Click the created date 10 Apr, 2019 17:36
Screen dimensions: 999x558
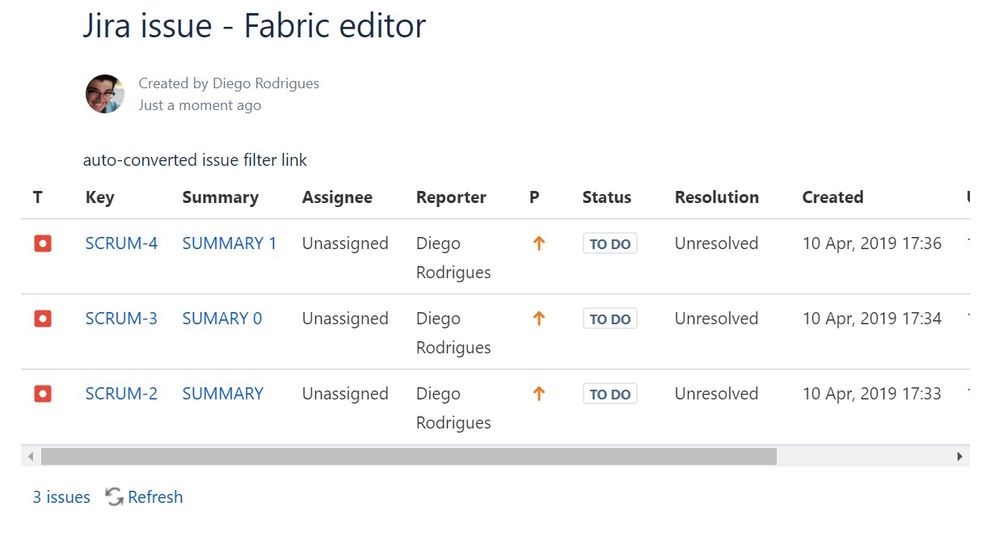tap(872, 243)
